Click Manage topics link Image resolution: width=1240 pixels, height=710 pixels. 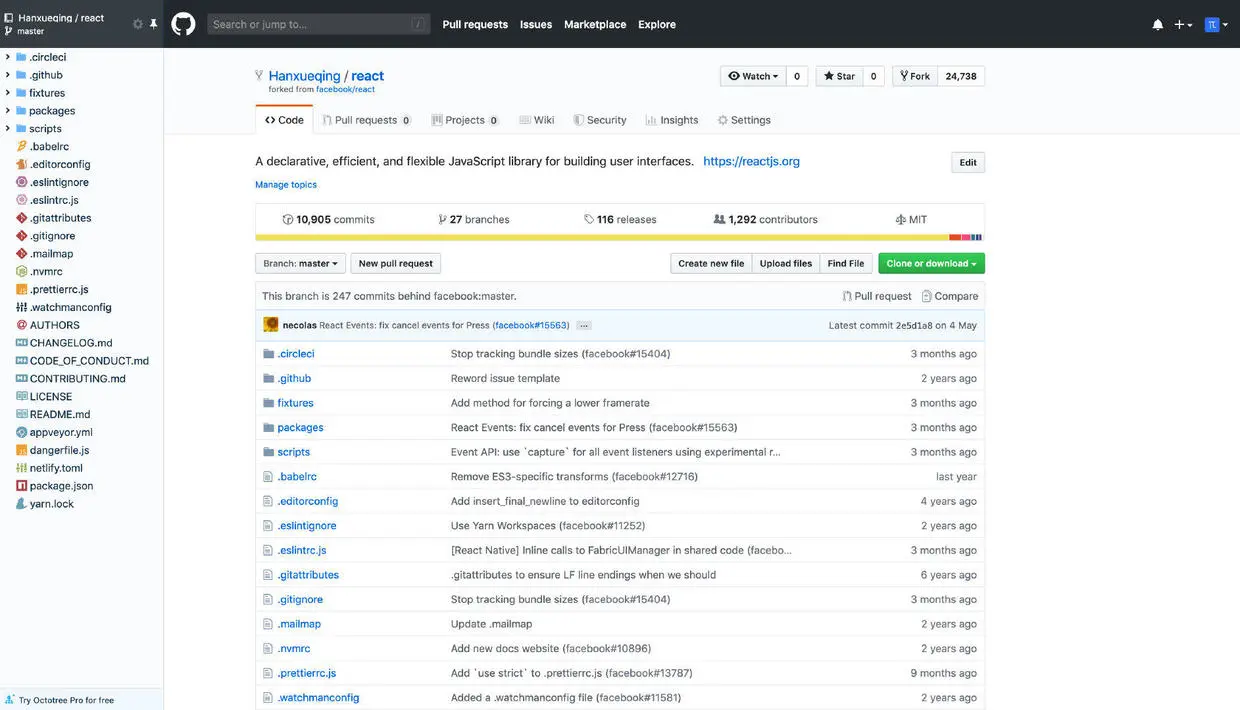coord(286,185)
